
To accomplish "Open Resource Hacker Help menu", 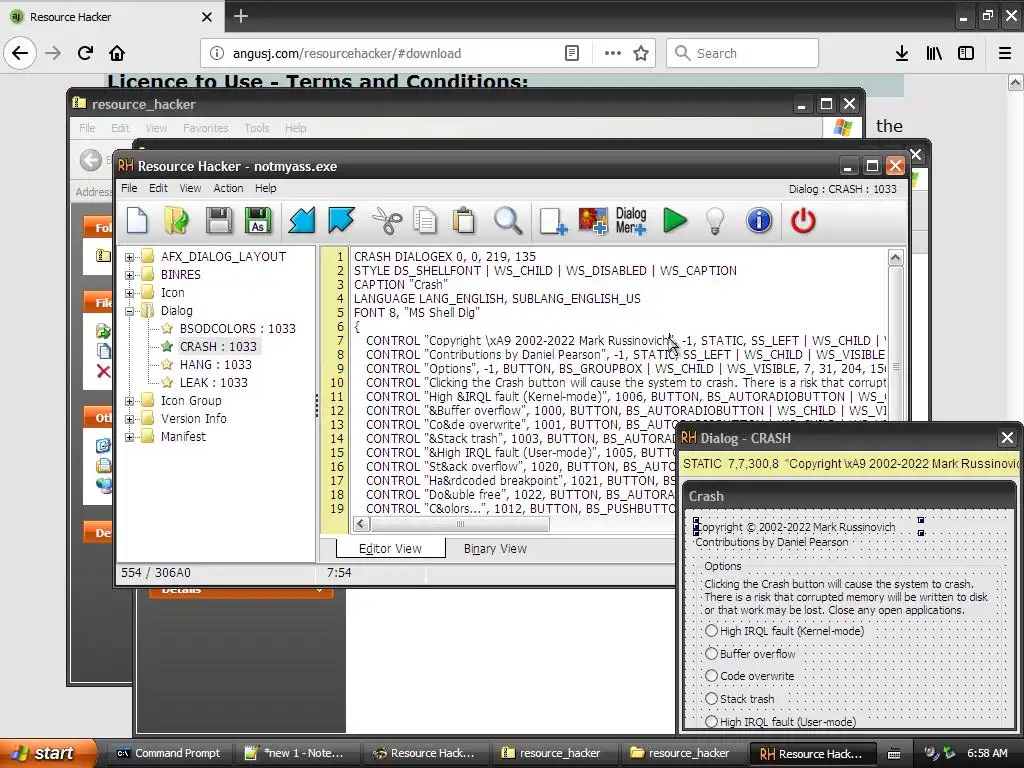I will pos(265,188).
